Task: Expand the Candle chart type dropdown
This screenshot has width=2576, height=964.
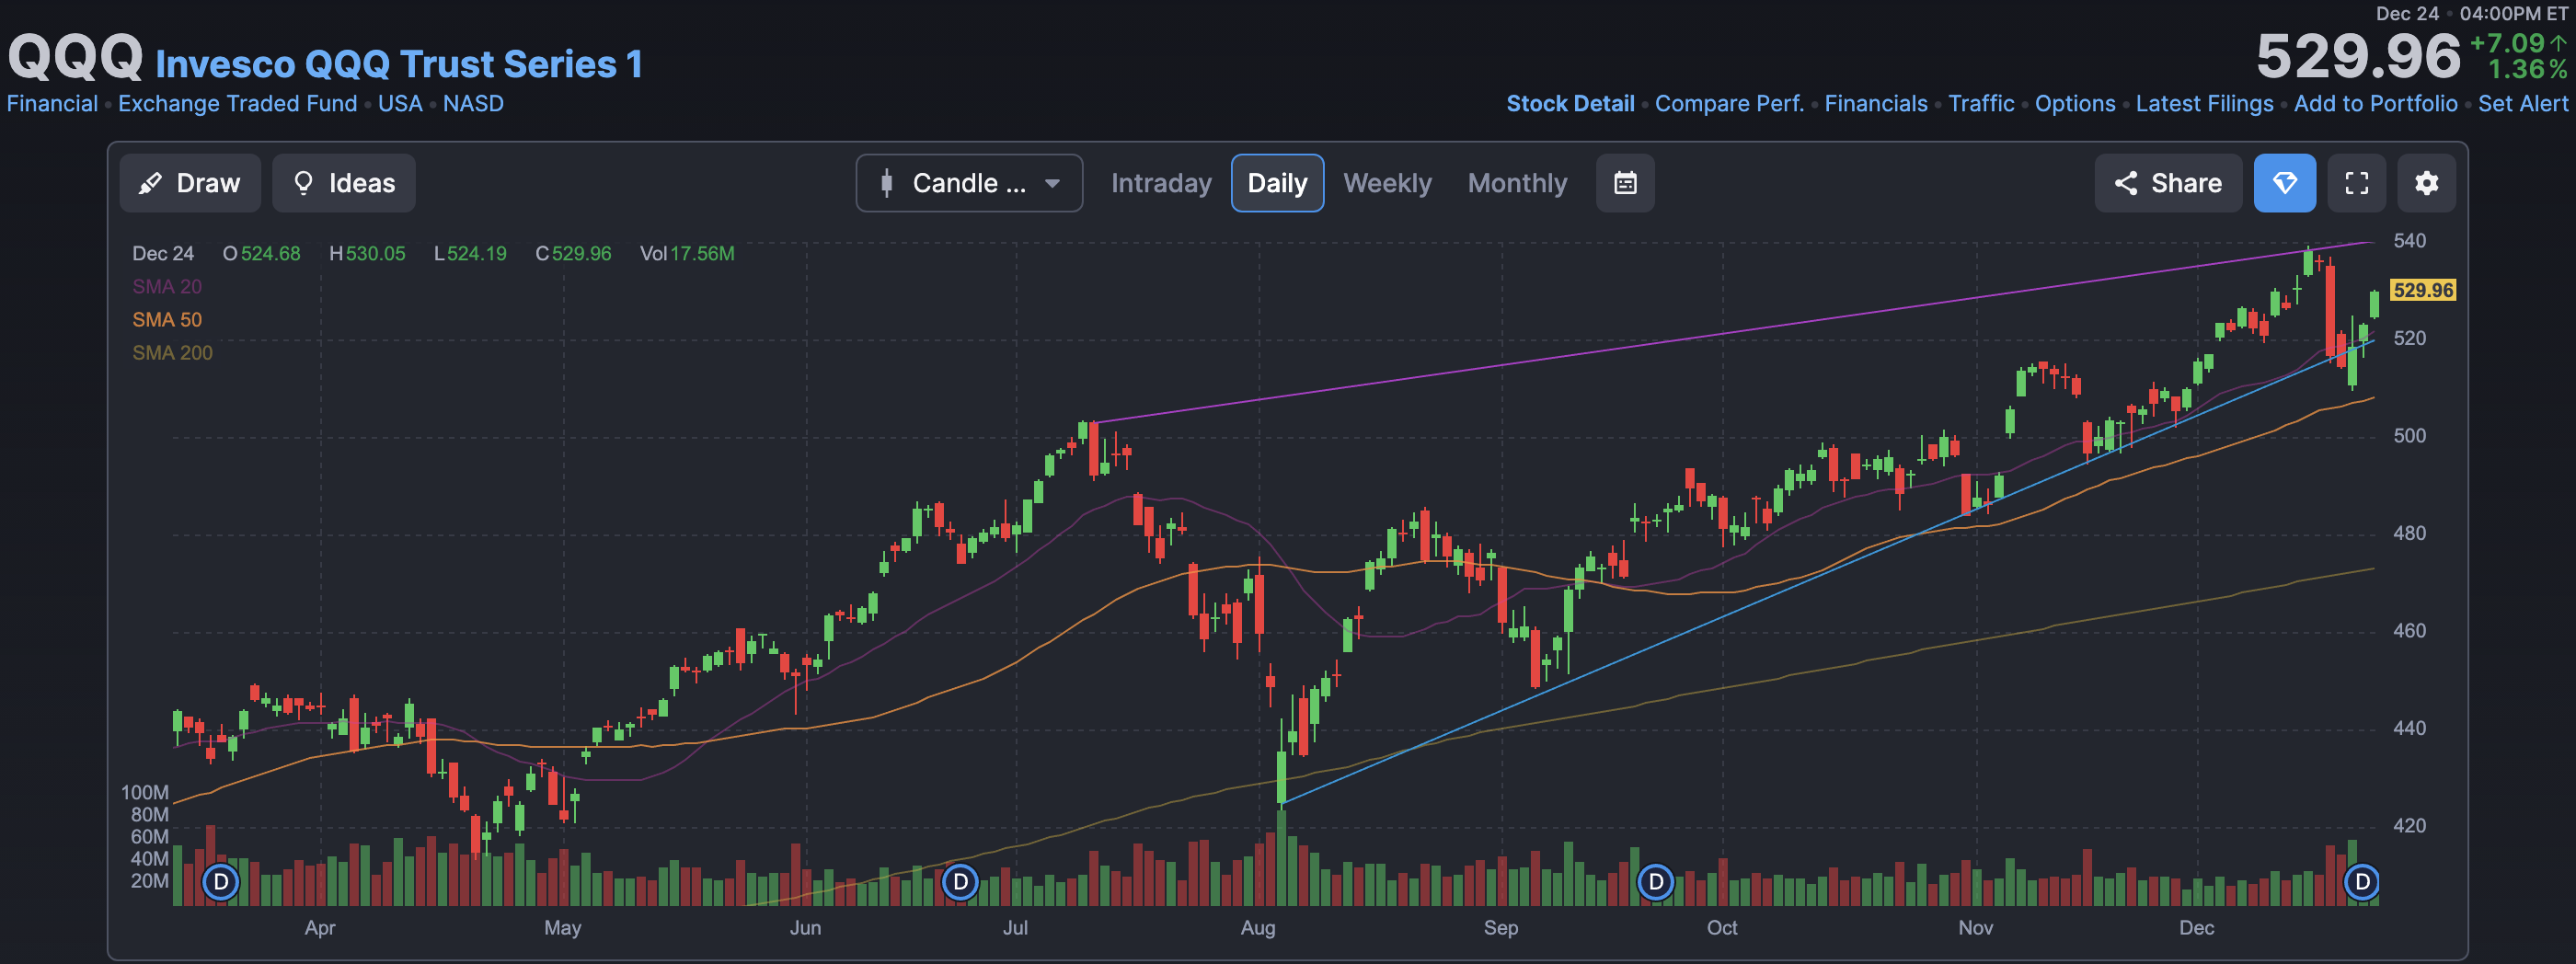Action: tap(968, 183)
